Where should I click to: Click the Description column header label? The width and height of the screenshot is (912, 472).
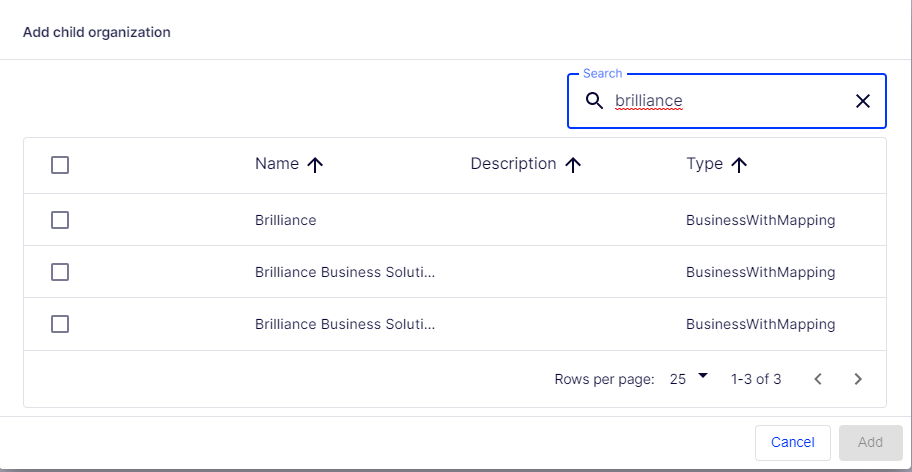click(x=513, y=164)
